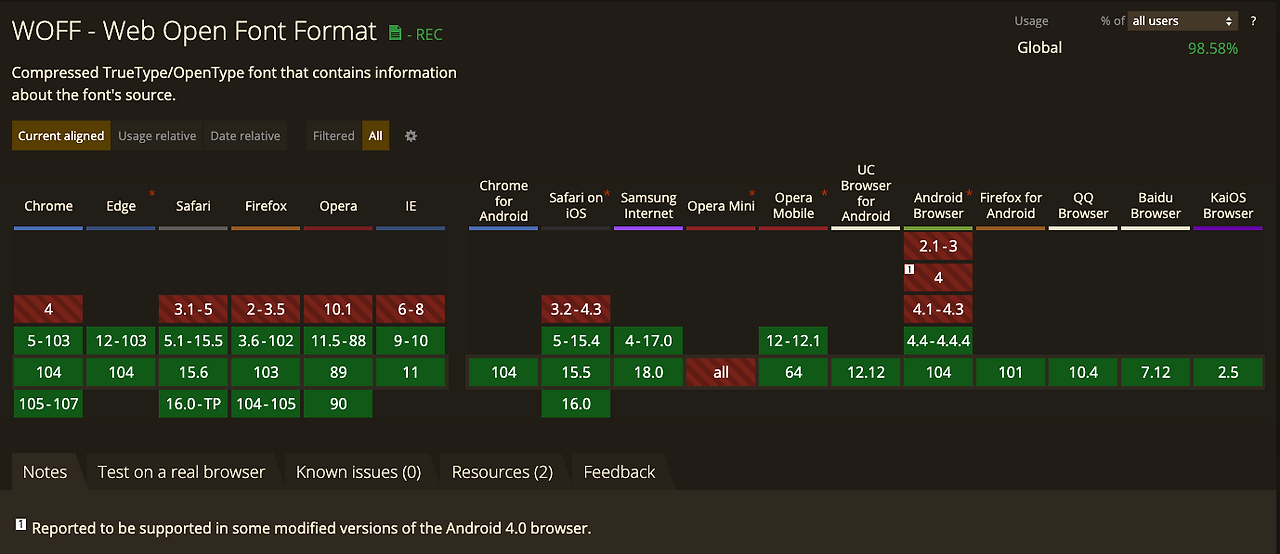Image resolution: width=1280 pixels, height=554 pixels.
Task: Open the all users usage dropdown
Action: point(1183,21)
